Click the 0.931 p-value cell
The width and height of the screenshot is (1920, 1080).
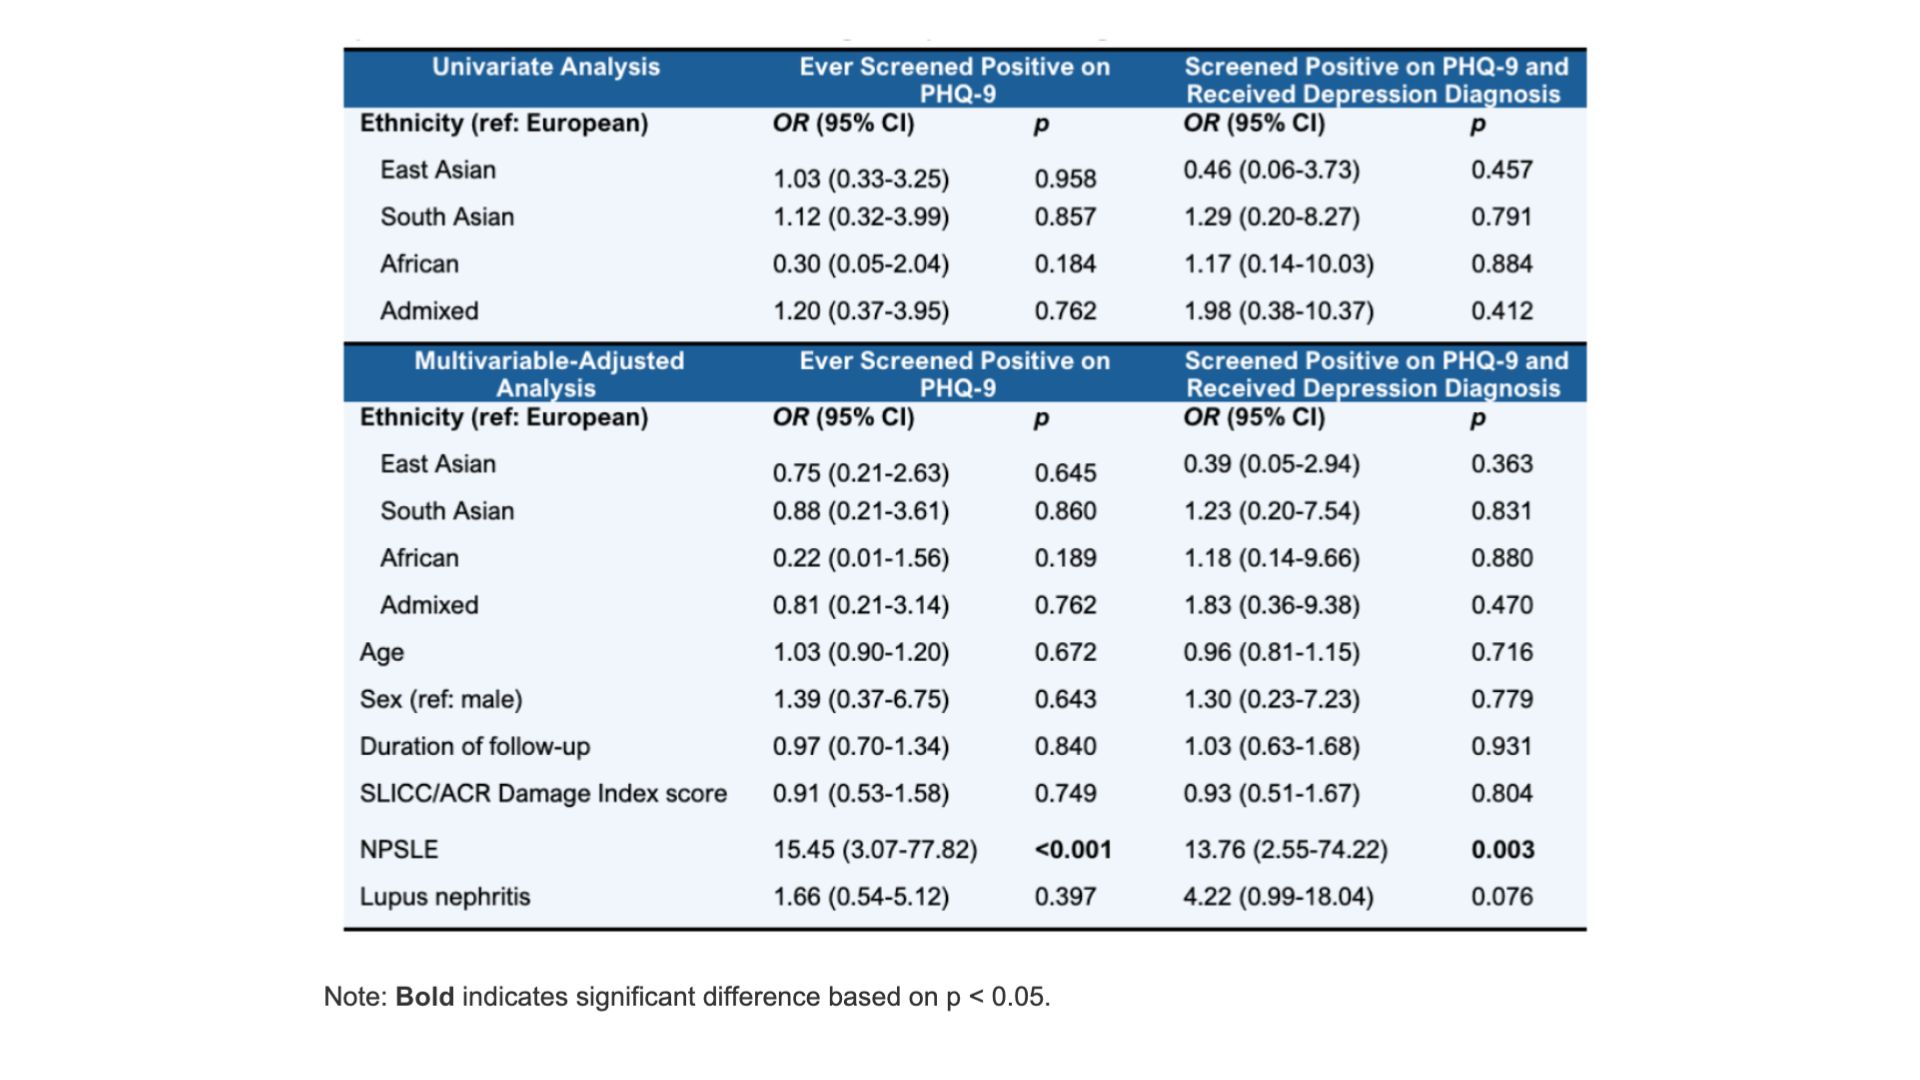(x=1502, y=746)
